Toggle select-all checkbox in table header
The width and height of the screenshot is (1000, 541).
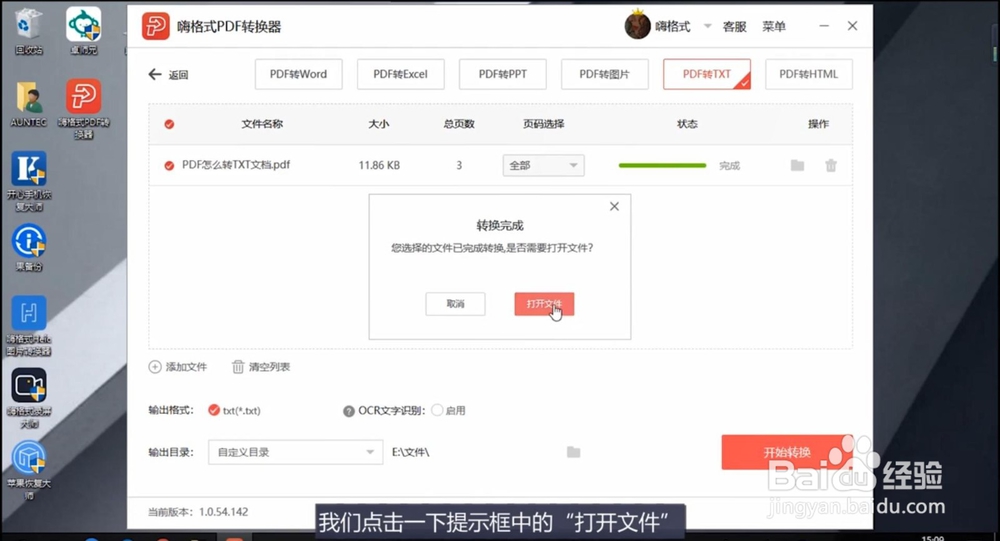169,124
